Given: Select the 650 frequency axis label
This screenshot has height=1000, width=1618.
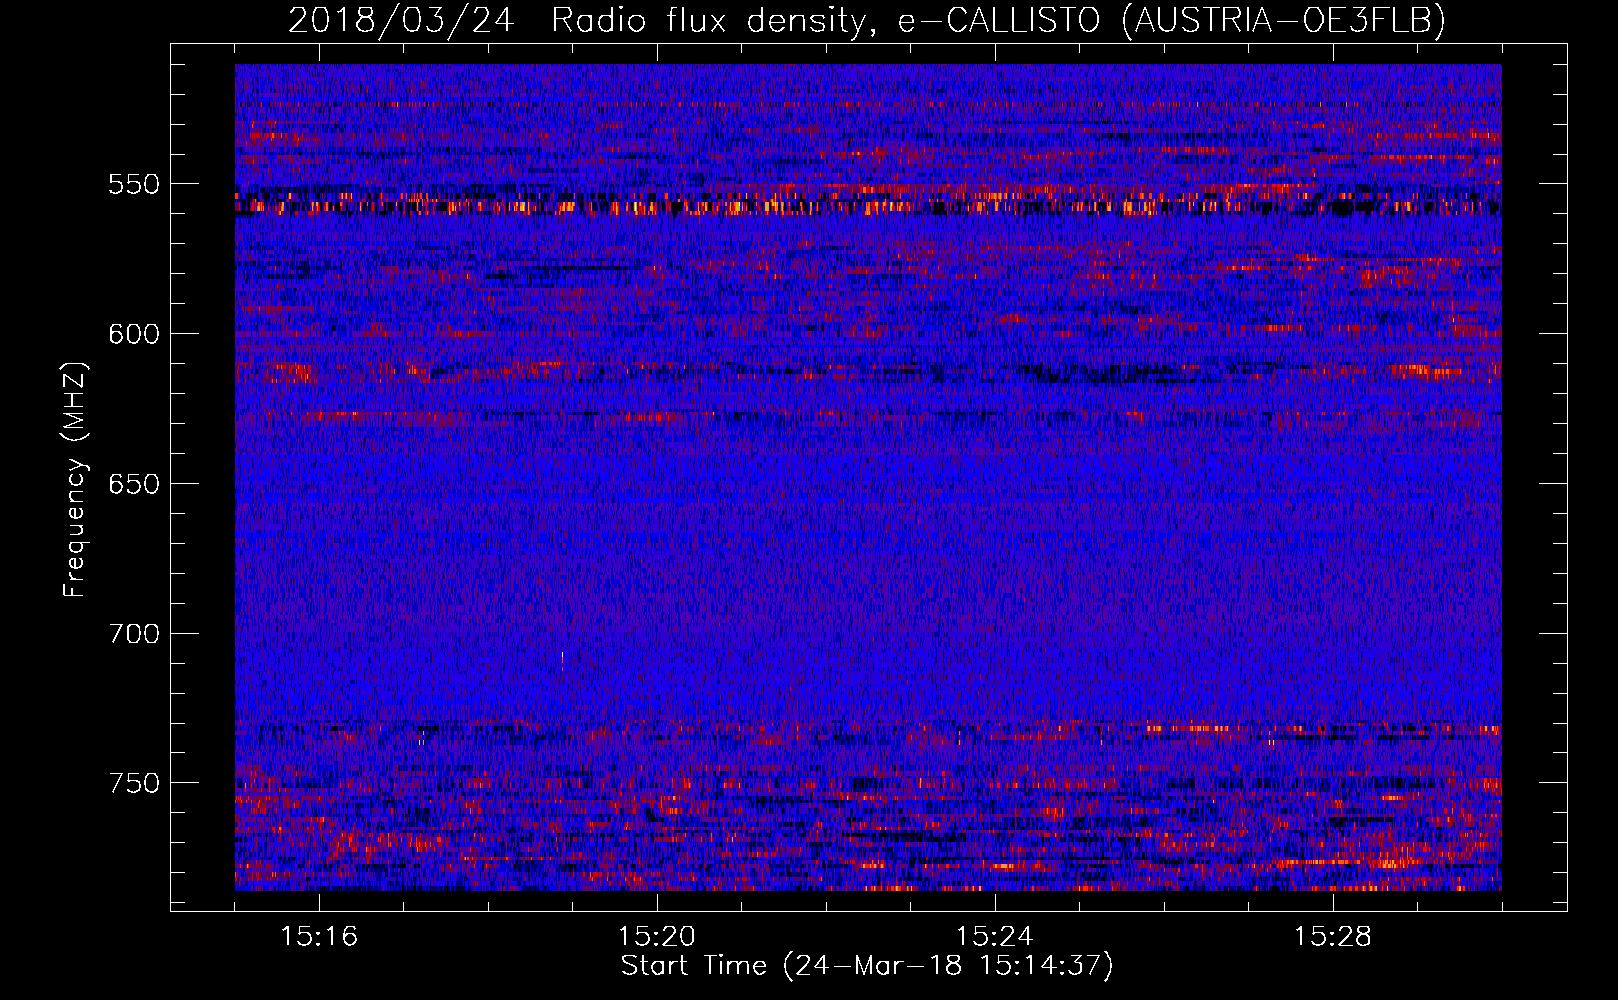Looking at the screenshot, I should (134, 484).
